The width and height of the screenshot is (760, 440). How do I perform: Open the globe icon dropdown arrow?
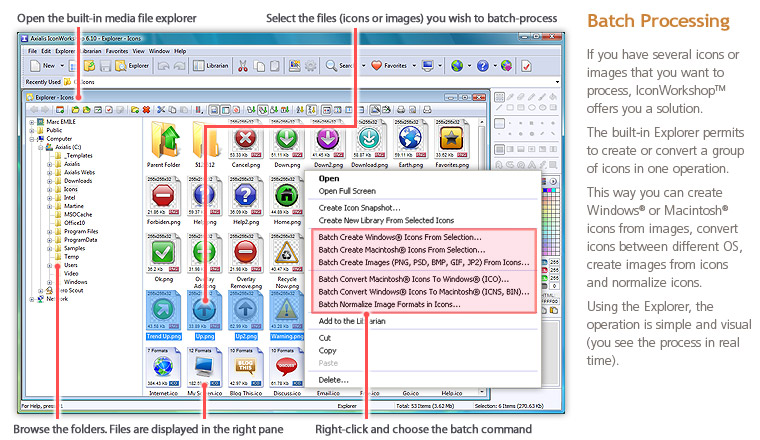[x=469, y=66]
